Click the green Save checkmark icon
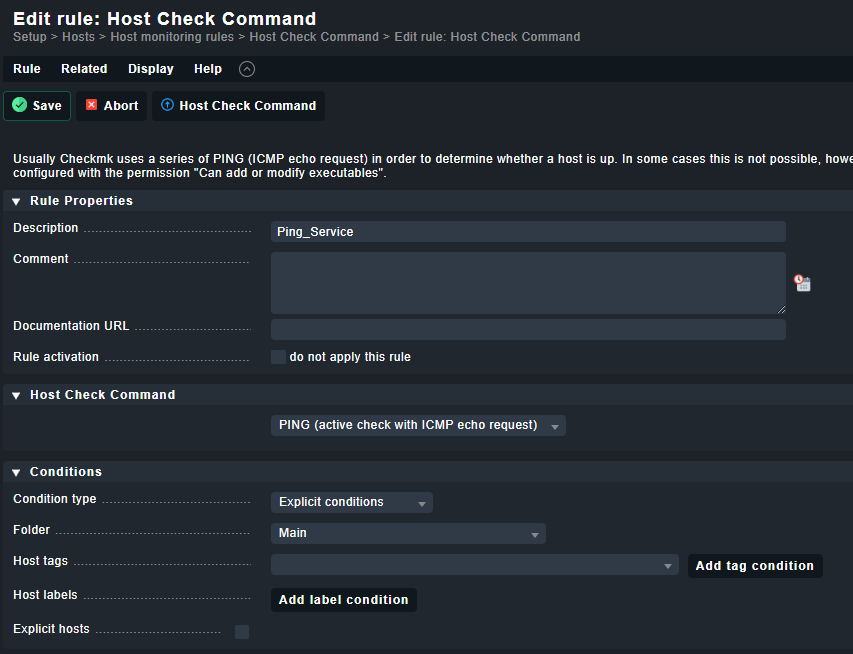This screenshot has width=853, height=654. click(x=20, y=105)
